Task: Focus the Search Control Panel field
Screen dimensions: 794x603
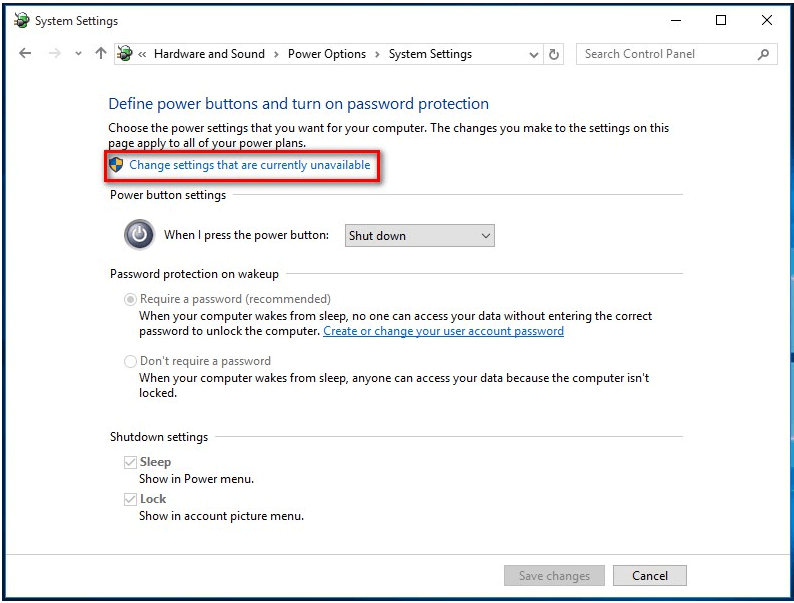Action: (677, 54)
